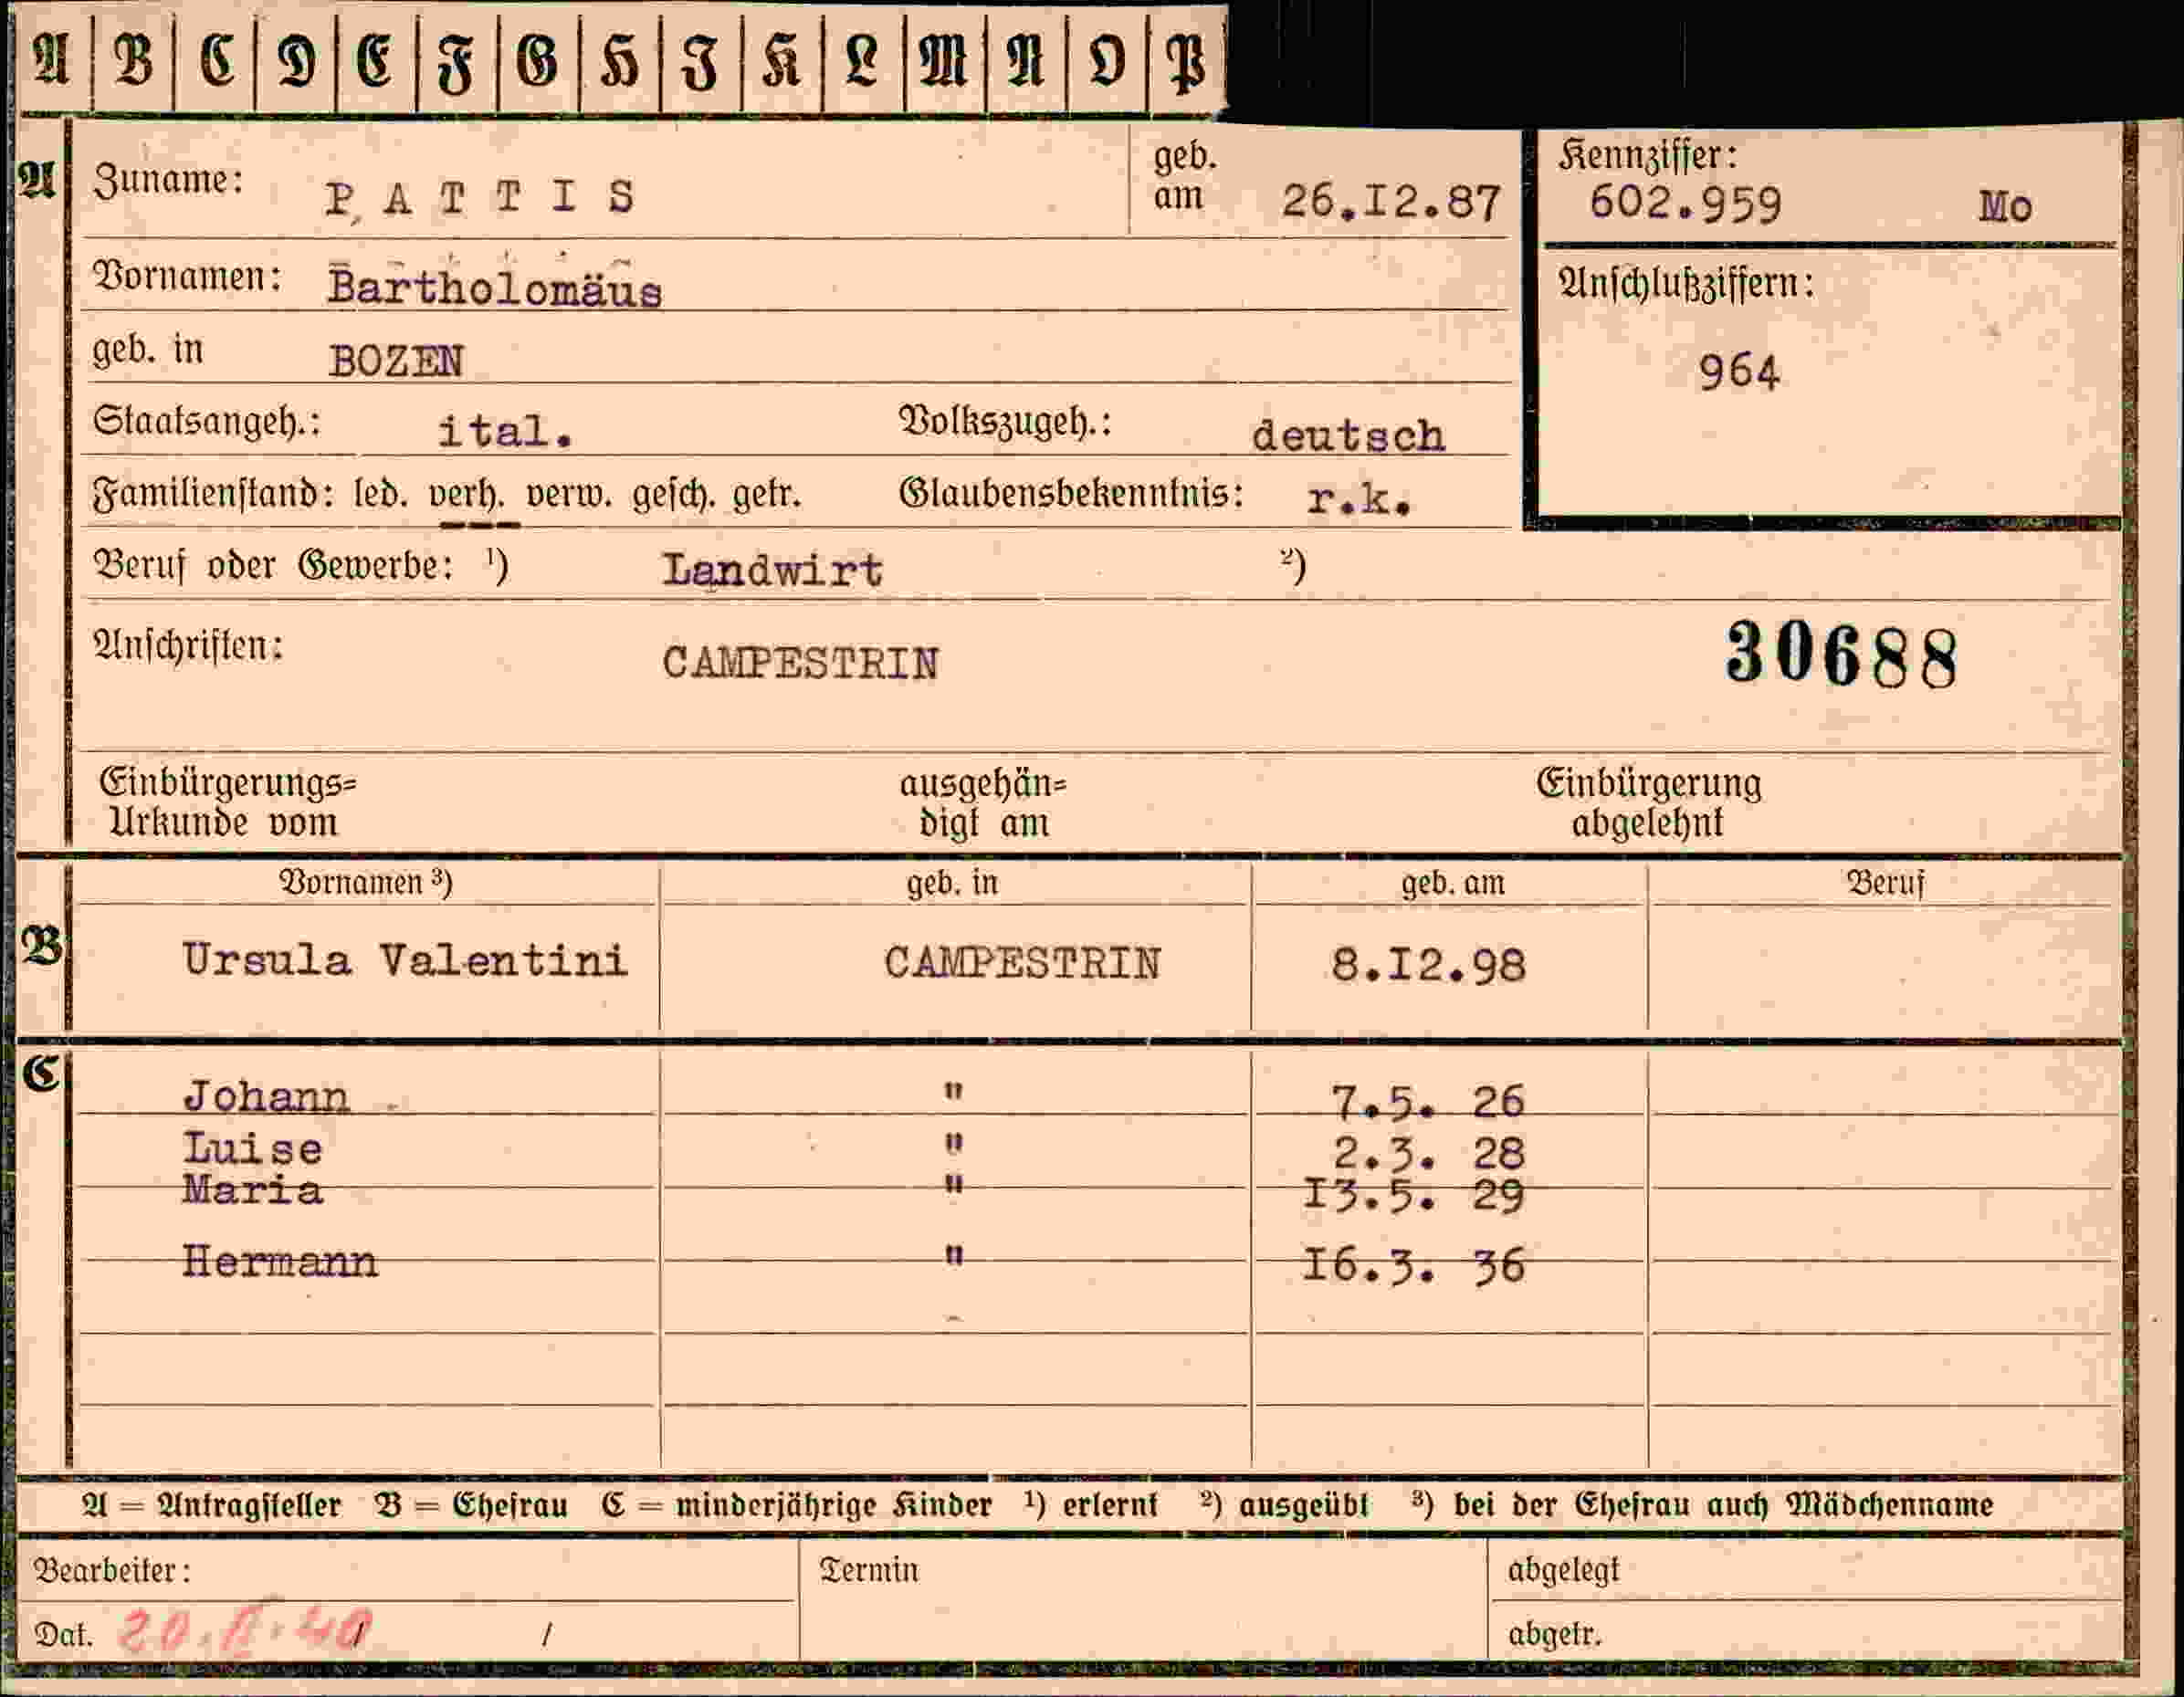This screenshot has width=2184, height=1697.
Task: Click address CAMPESTRIN next to Anschriften
Action: click(x=800, y=663)
